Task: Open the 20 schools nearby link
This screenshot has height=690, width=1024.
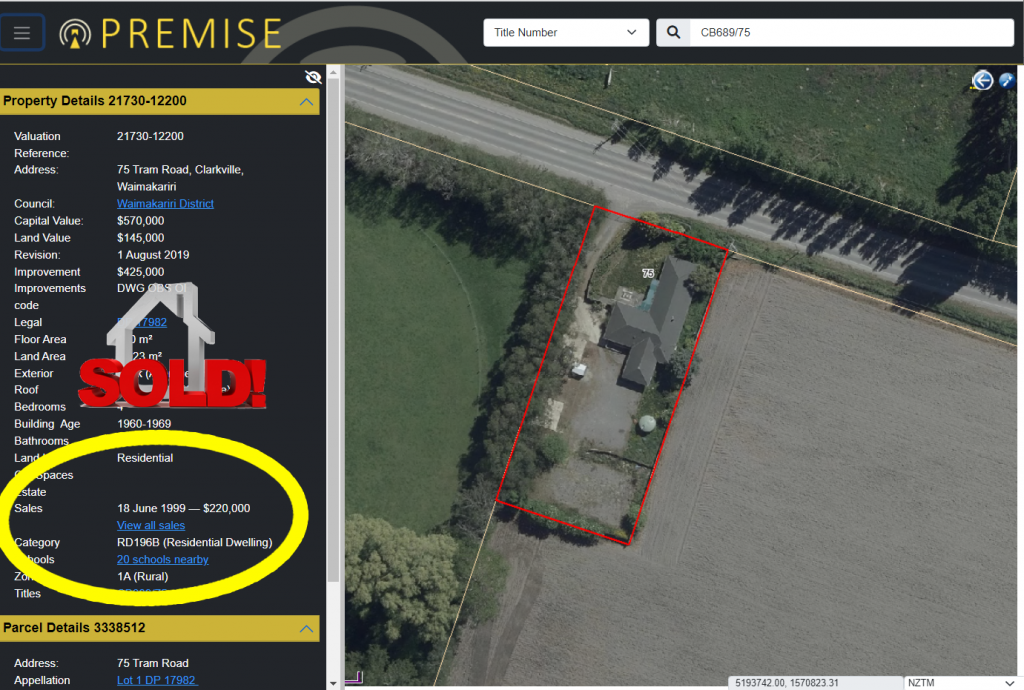Action: click(x=163, y=559)
